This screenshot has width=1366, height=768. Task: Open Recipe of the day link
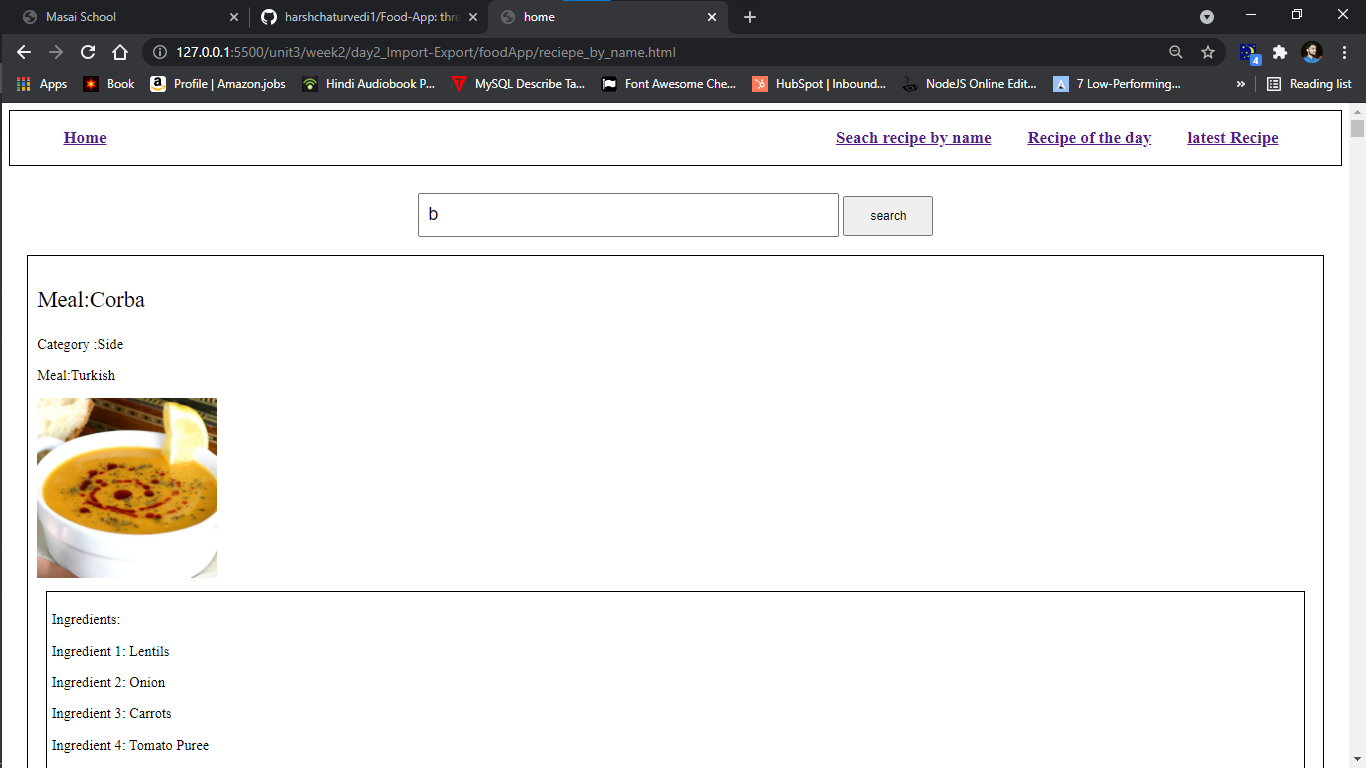tap(1089, 138)
